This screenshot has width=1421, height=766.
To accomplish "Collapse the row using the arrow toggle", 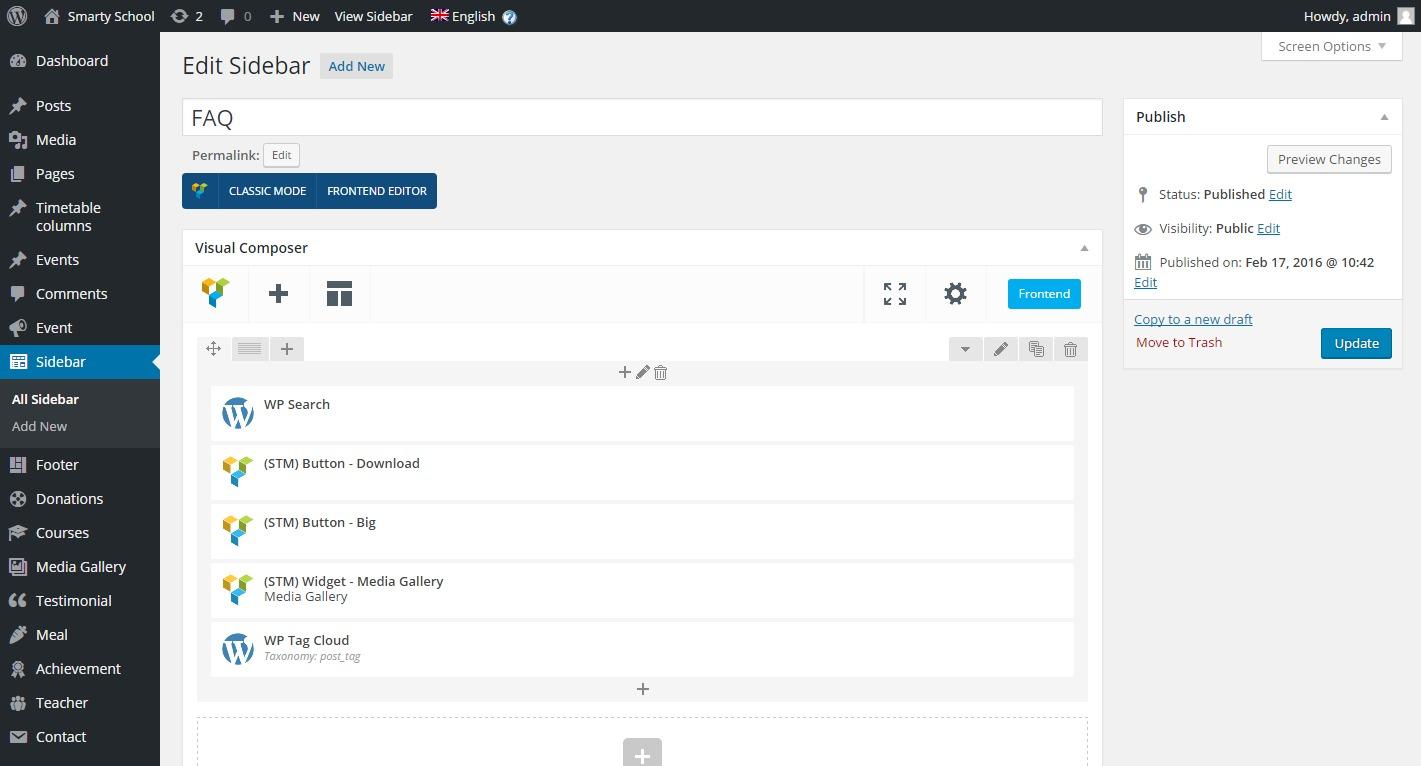I will [965, 349].
